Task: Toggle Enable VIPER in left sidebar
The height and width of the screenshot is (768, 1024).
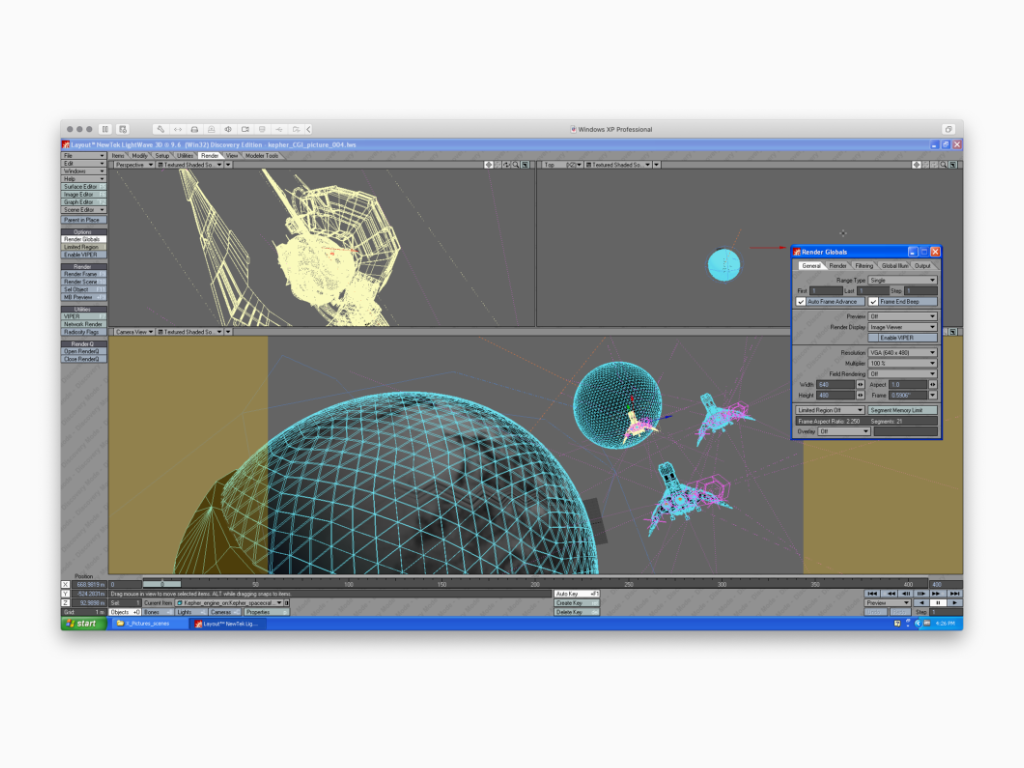Action: pos(84,255)
